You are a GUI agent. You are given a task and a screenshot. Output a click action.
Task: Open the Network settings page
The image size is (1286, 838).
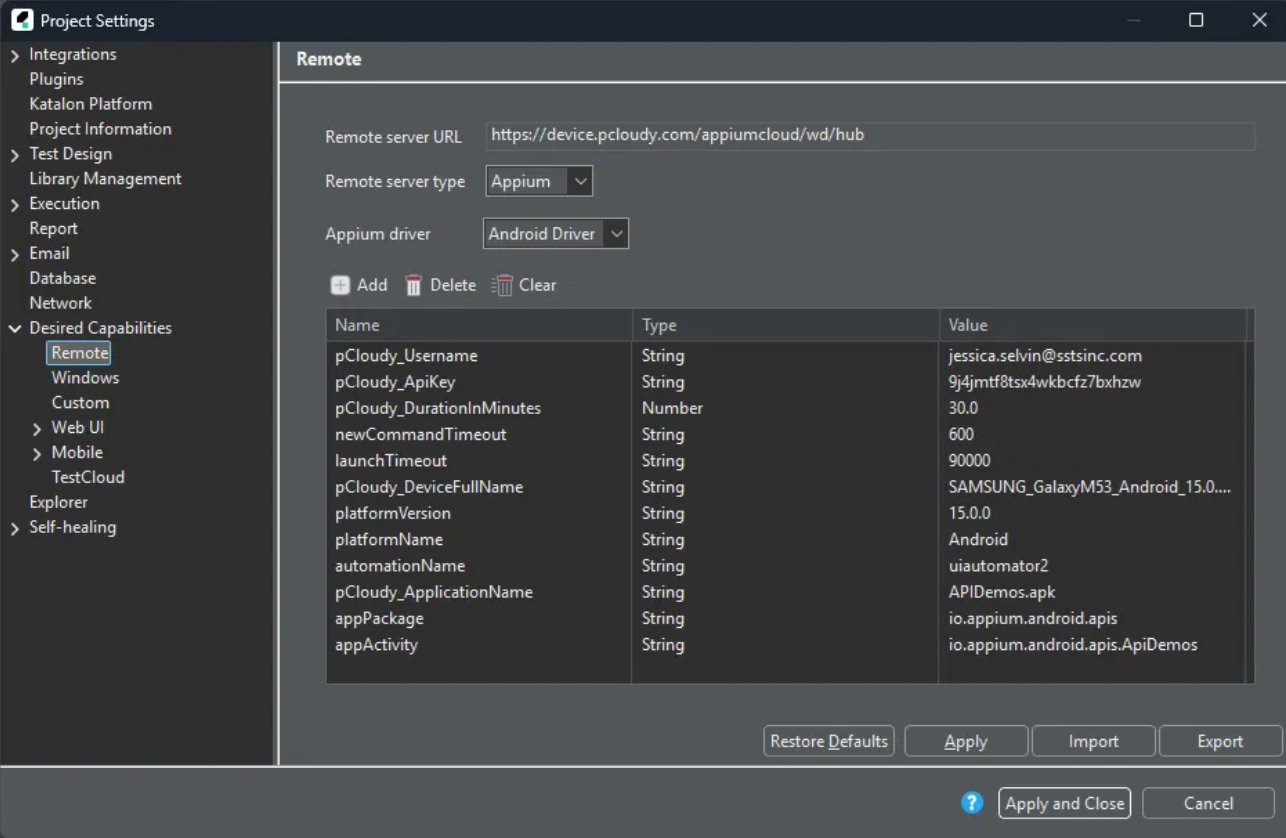click(60, 303)
